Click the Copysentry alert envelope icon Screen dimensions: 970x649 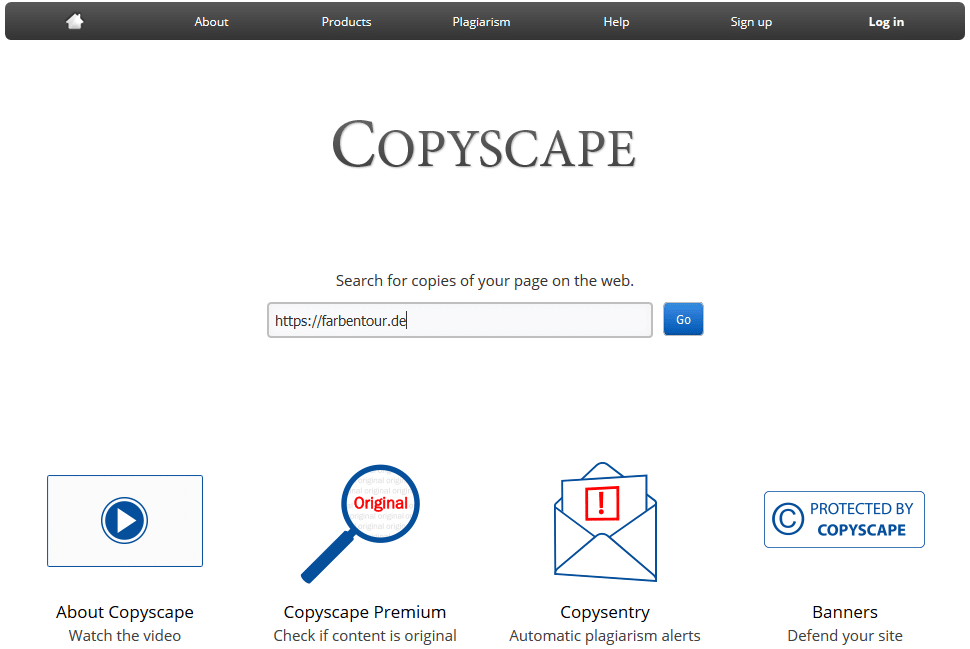pyautogui.click(x=605, y=522)
